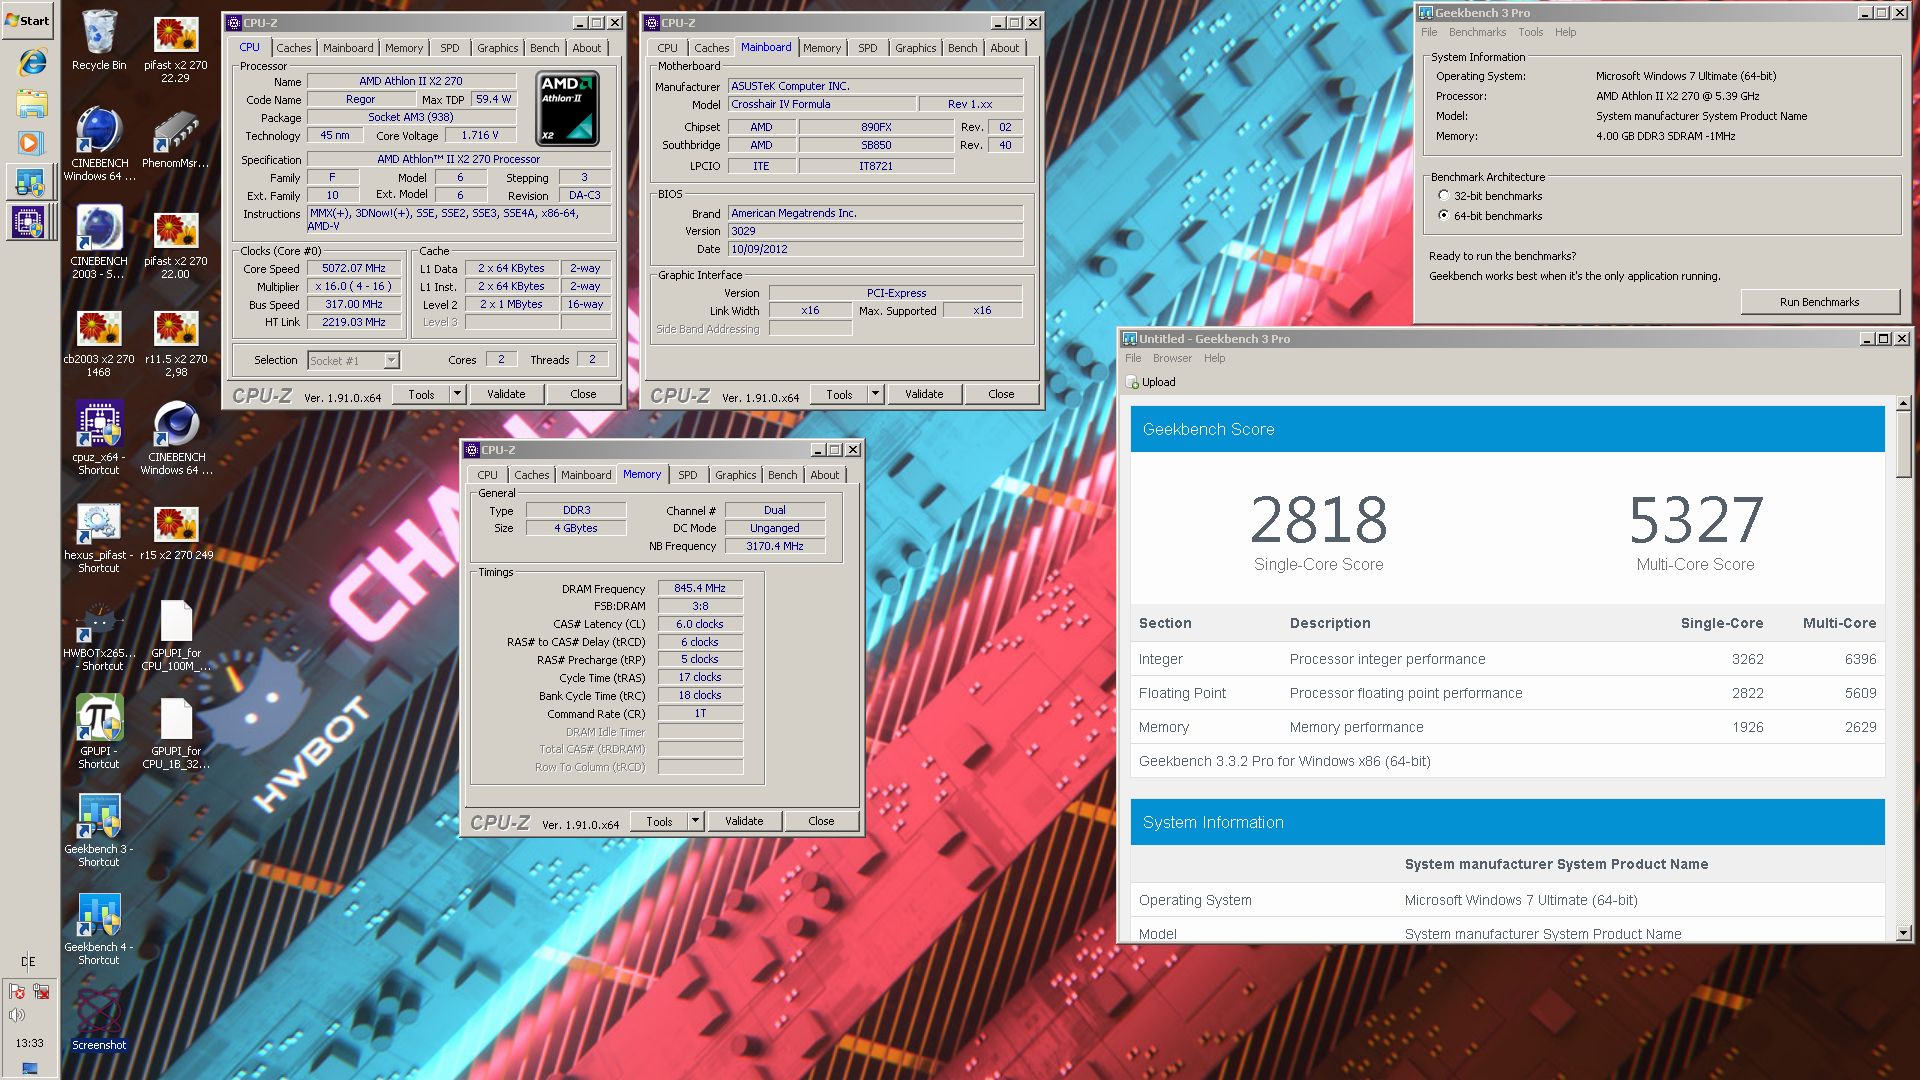Click Tools button in Memory CPU-Z window
The width and height of the screenshot is (1920, 1080).
click(659, 821)
